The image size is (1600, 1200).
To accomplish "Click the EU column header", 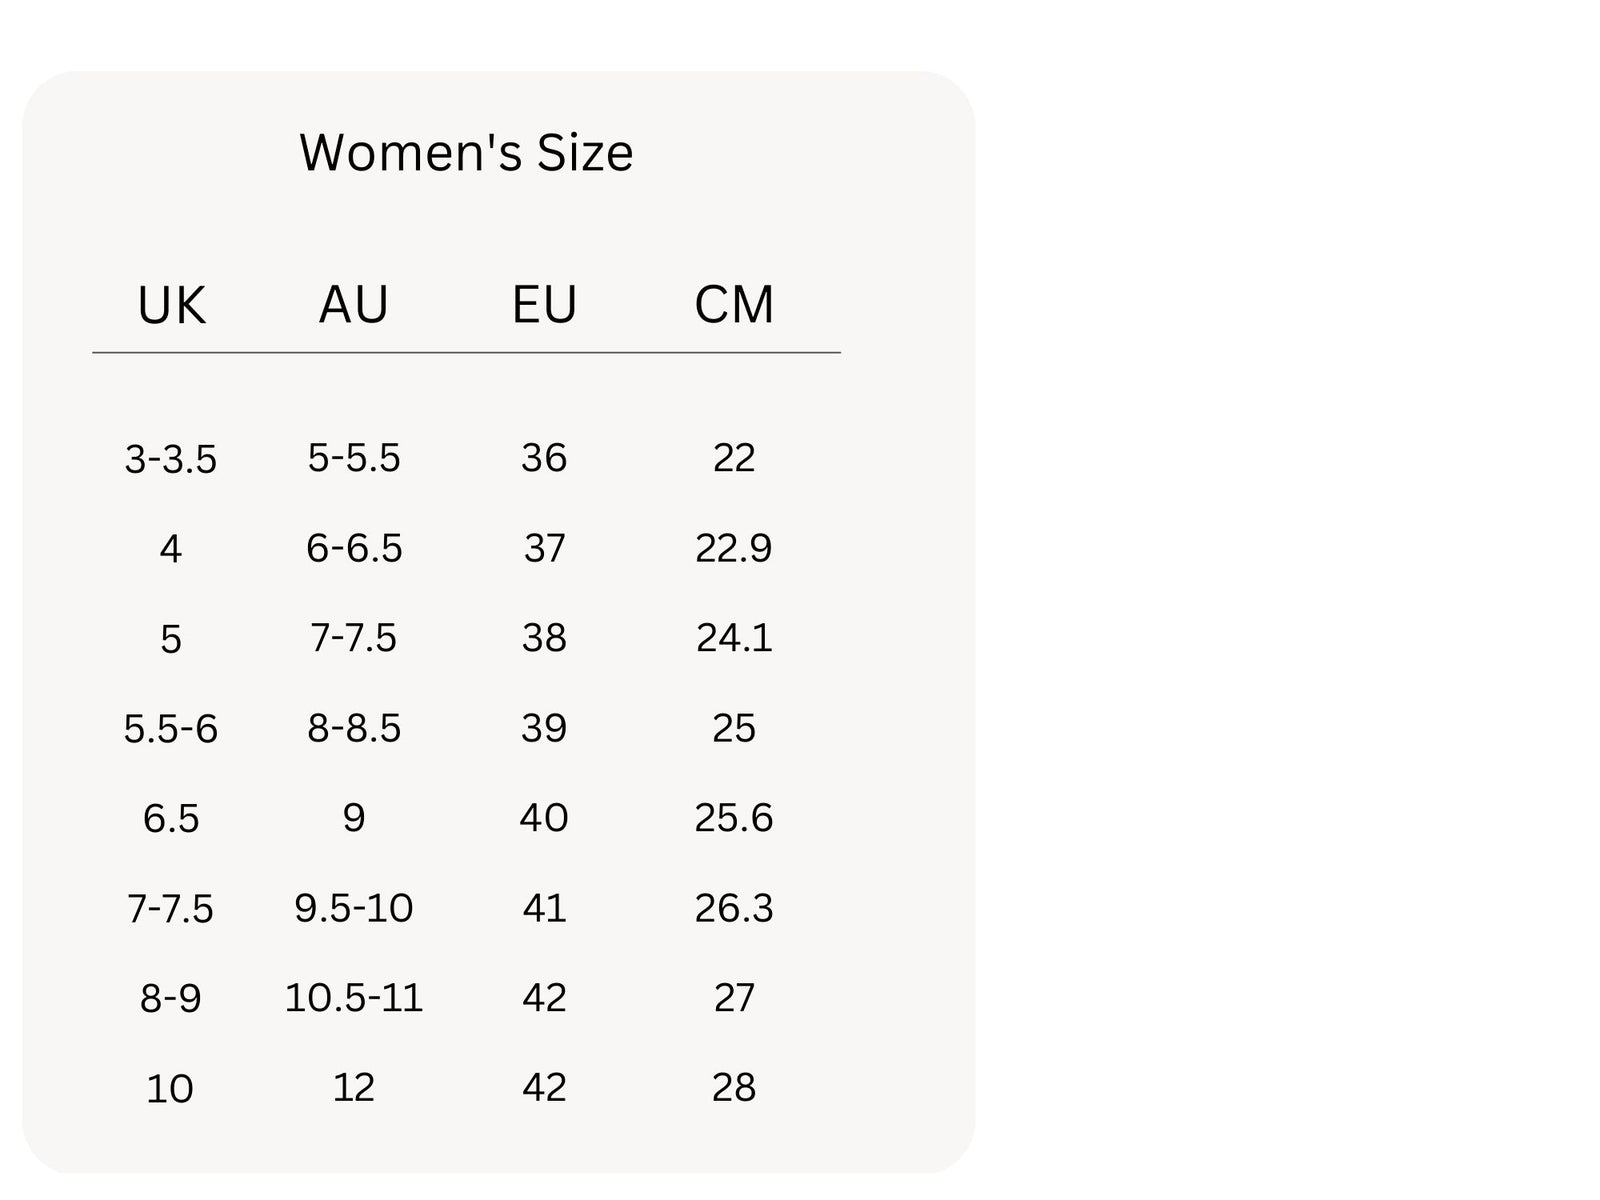I will [x=544, y=304].
